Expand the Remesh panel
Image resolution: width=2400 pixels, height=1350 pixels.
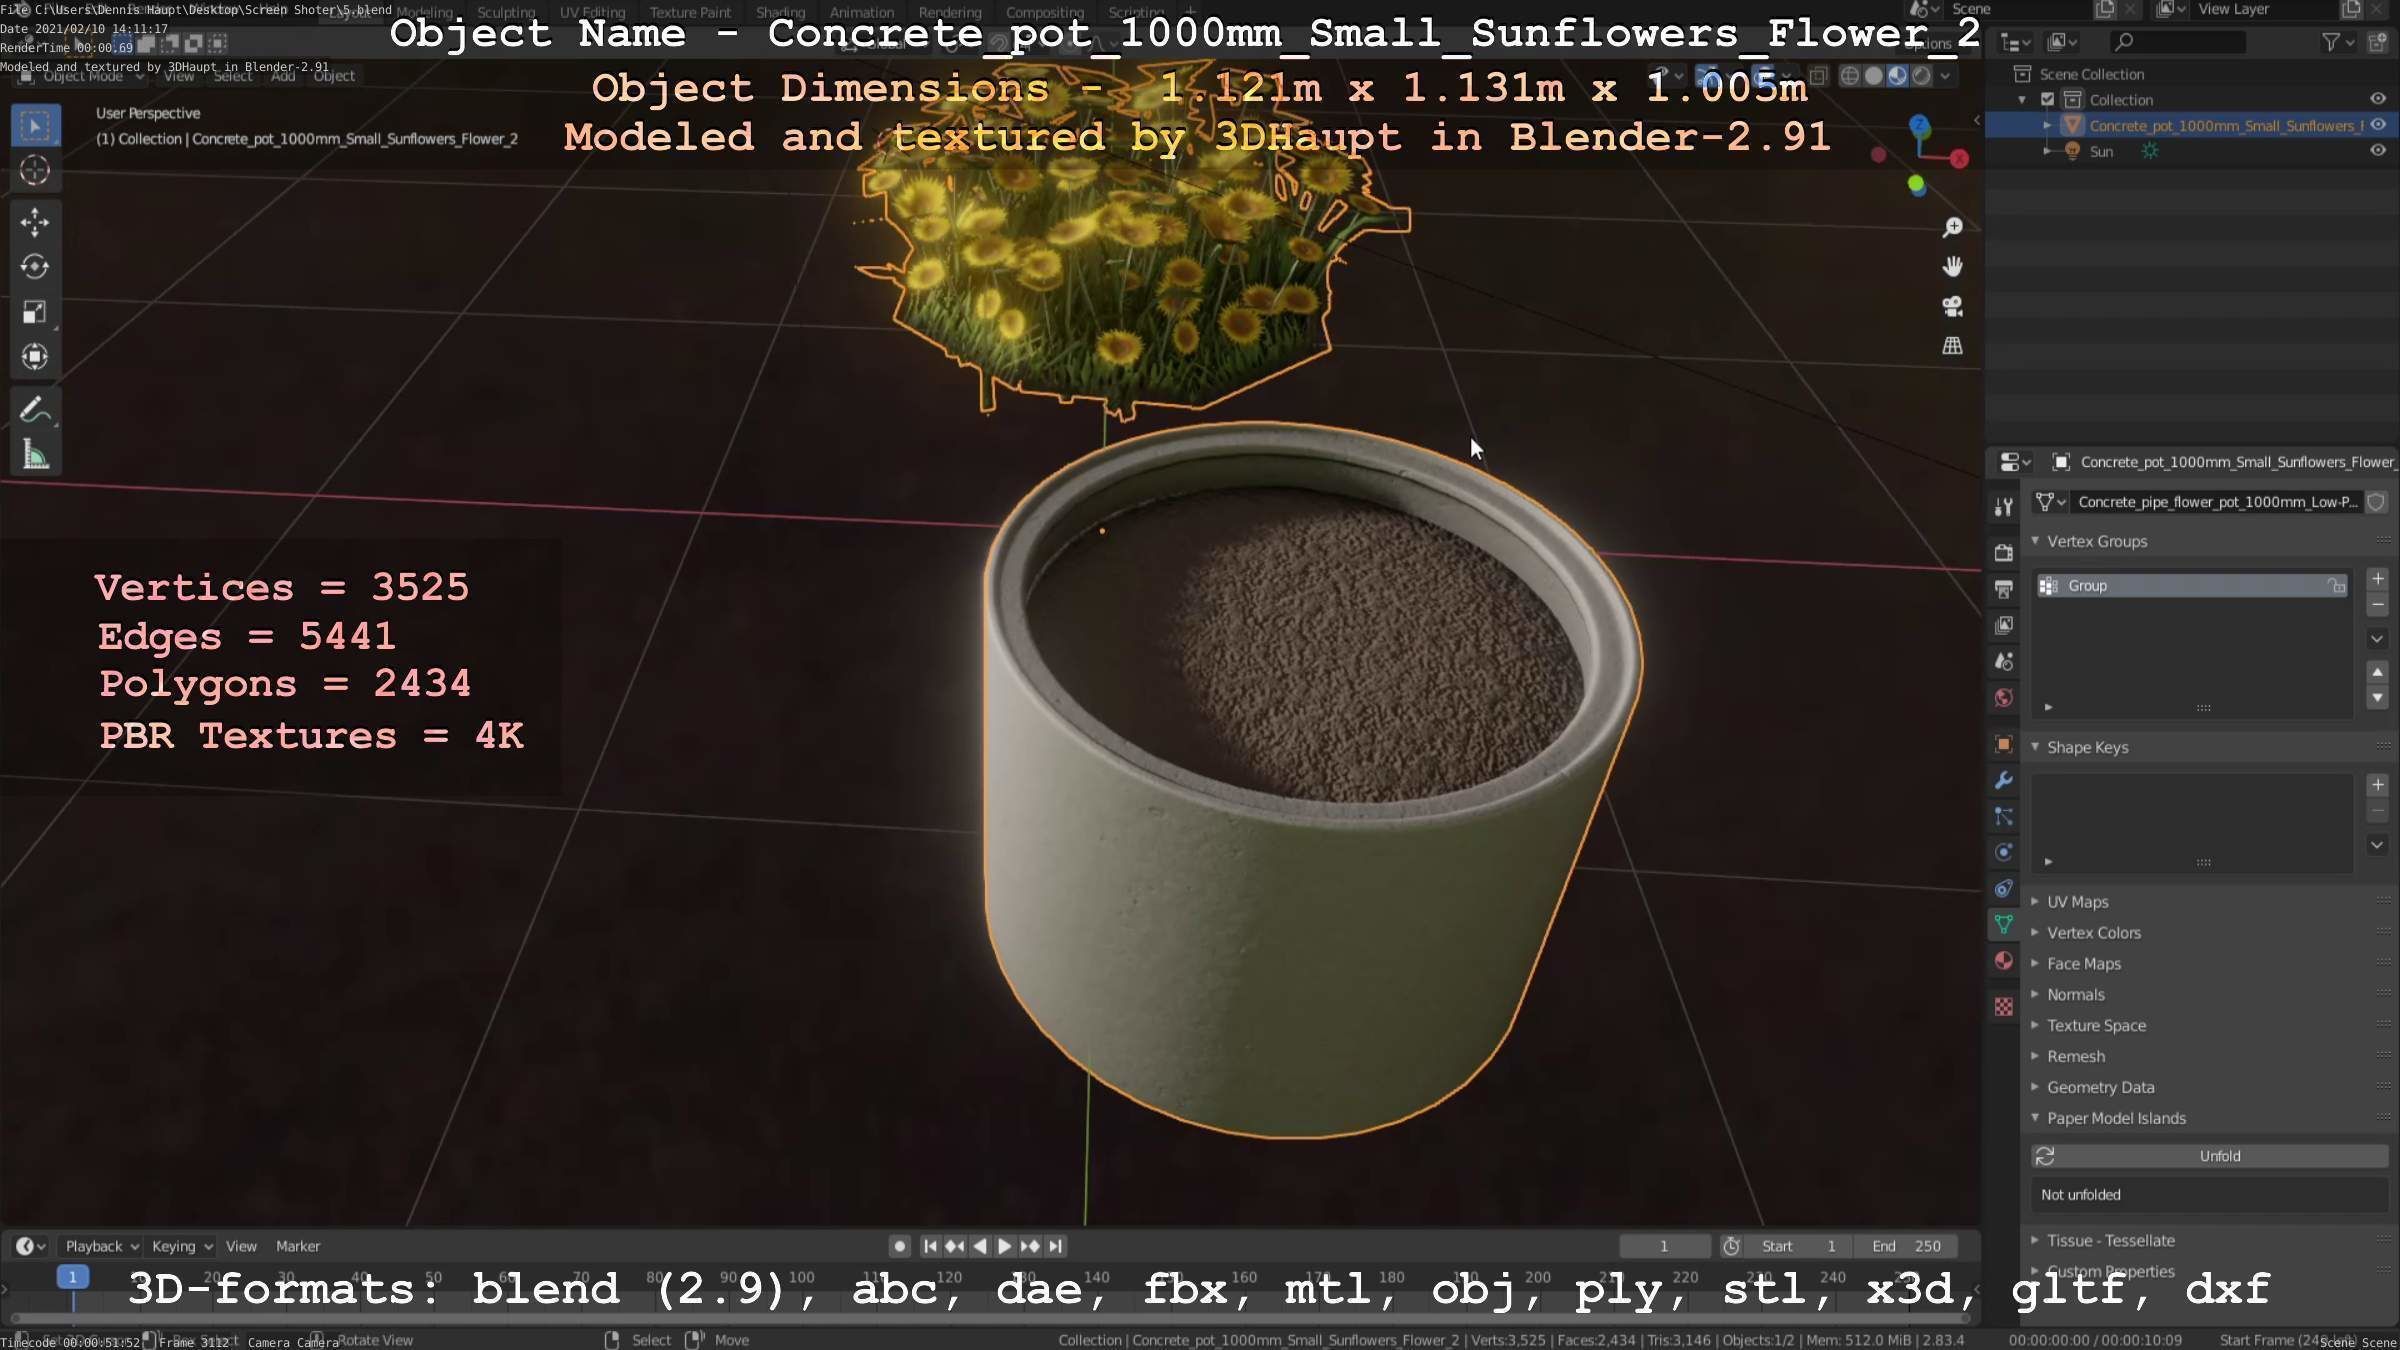coord(2035,1057)
